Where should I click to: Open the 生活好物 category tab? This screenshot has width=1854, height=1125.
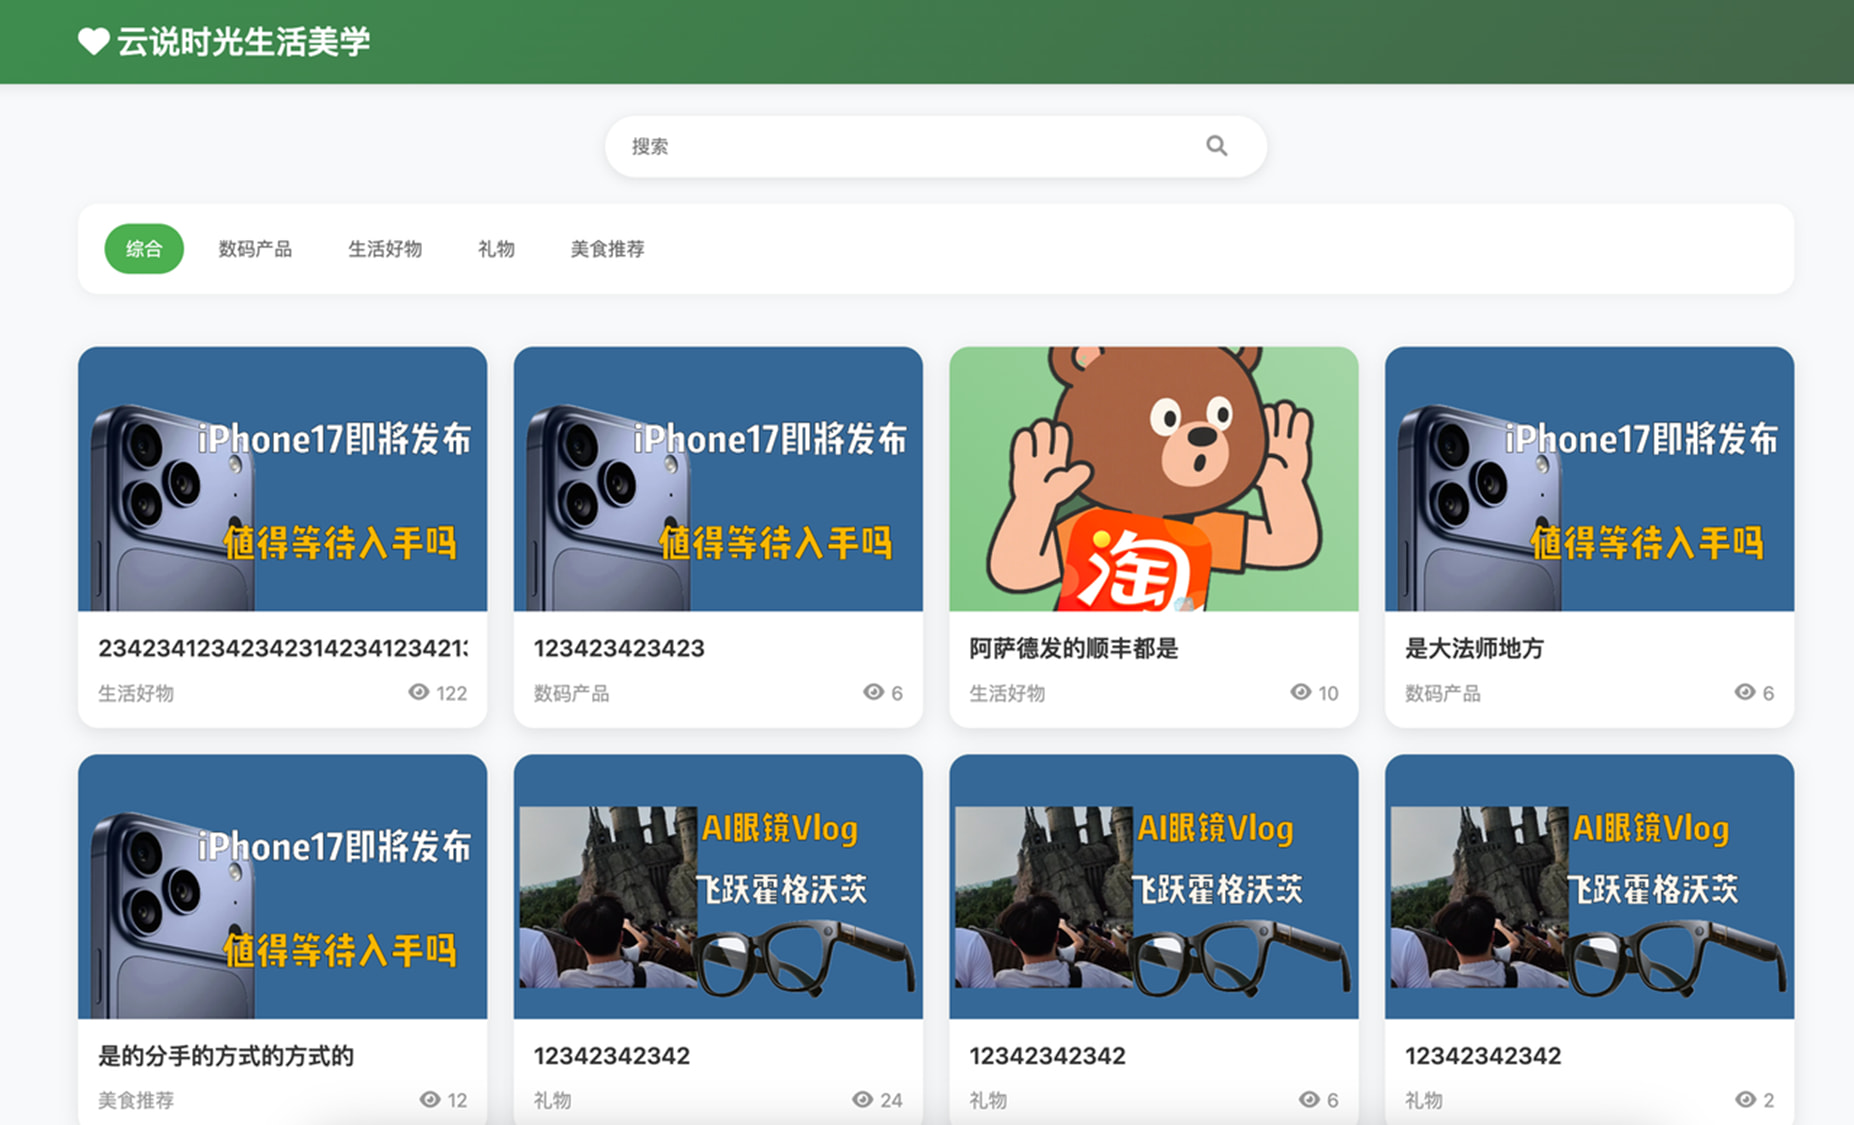[x=385, y=249]
